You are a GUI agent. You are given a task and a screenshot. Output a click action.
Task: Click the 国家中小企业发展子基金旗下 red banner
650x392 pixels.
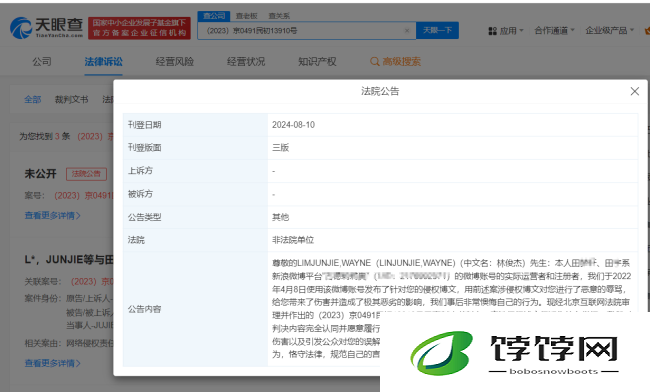click(x=139, y=28)
